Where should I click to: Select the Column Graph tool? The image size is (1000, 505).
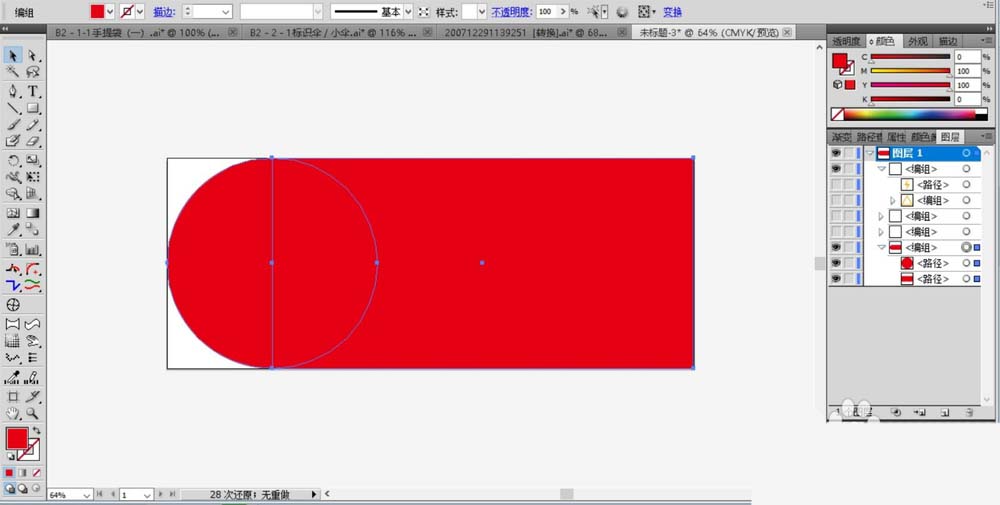(33, 249)
